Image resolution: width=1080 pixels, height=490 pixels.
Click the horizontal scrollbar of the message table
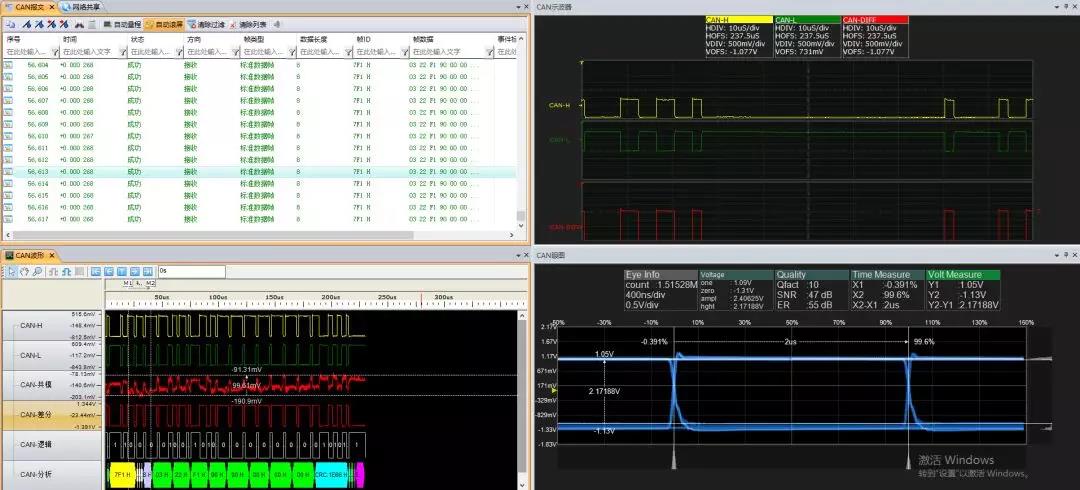click(258, 235)
